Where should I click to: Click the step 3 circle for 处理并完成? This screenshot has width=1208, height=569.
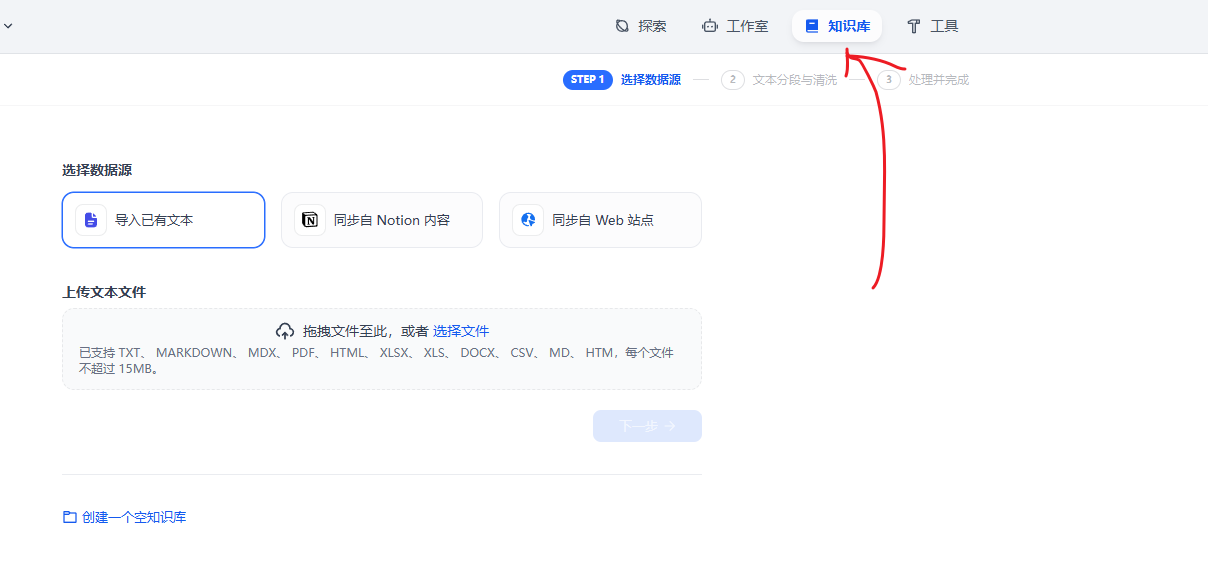coord(889,80)
